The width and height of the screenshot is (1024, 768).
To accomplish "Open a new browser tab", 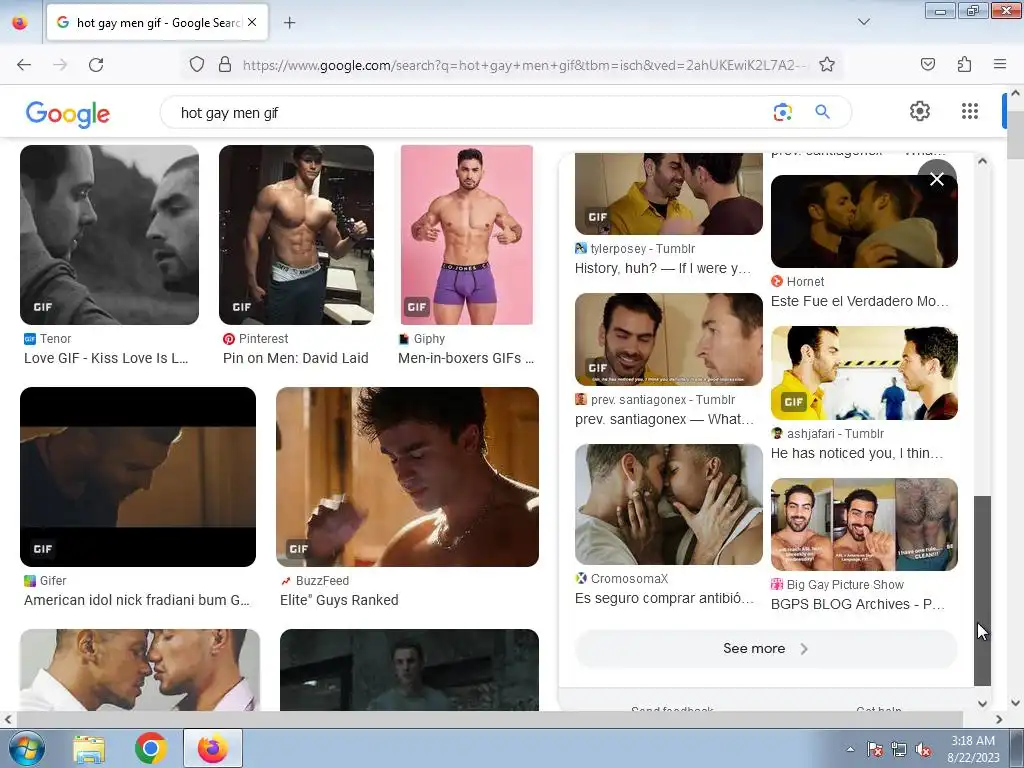I will [289, 23].
